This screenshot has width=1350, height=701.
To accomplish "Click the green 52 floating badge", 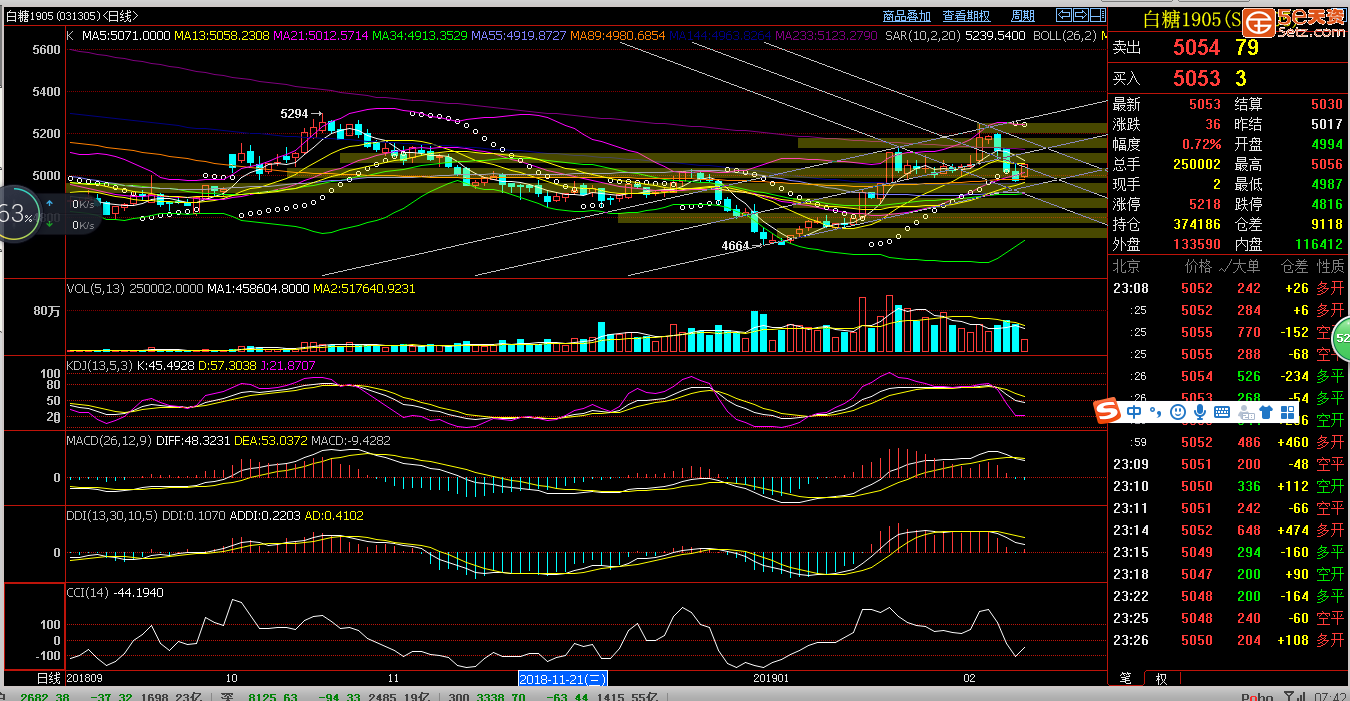I will tap(1341, 339).
